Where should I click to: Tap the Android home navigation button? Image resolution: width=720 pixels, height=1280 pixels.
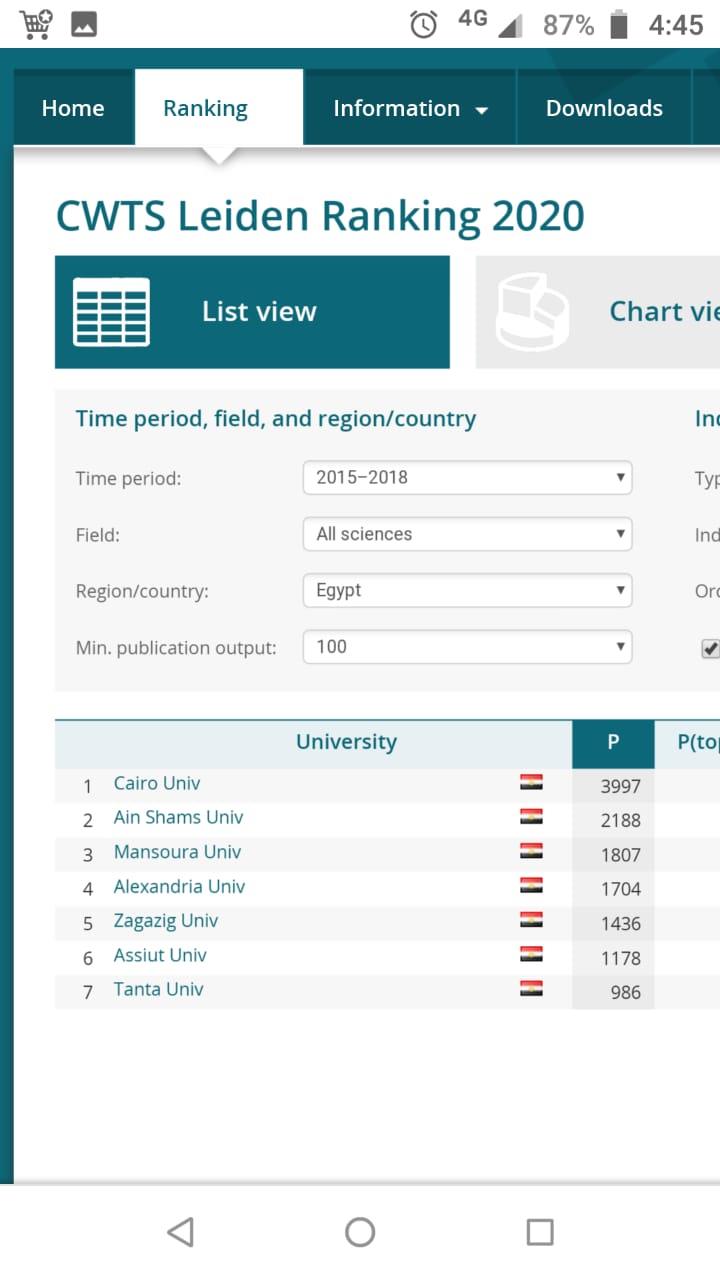pos(360,1232)
